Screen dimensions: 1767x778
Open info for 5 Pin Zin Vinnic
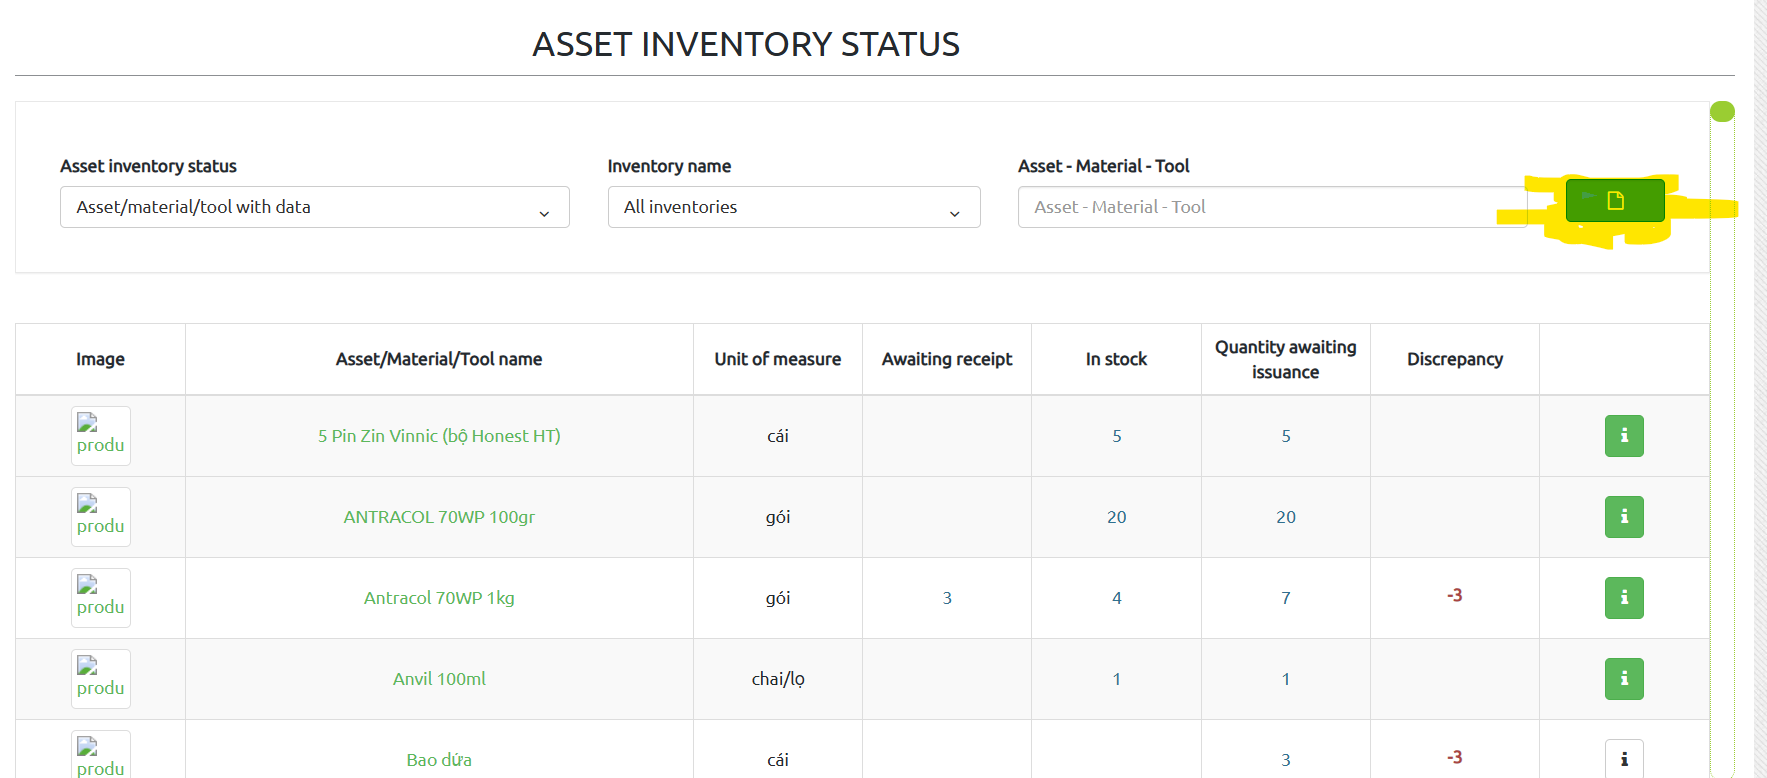point(1623,436)
